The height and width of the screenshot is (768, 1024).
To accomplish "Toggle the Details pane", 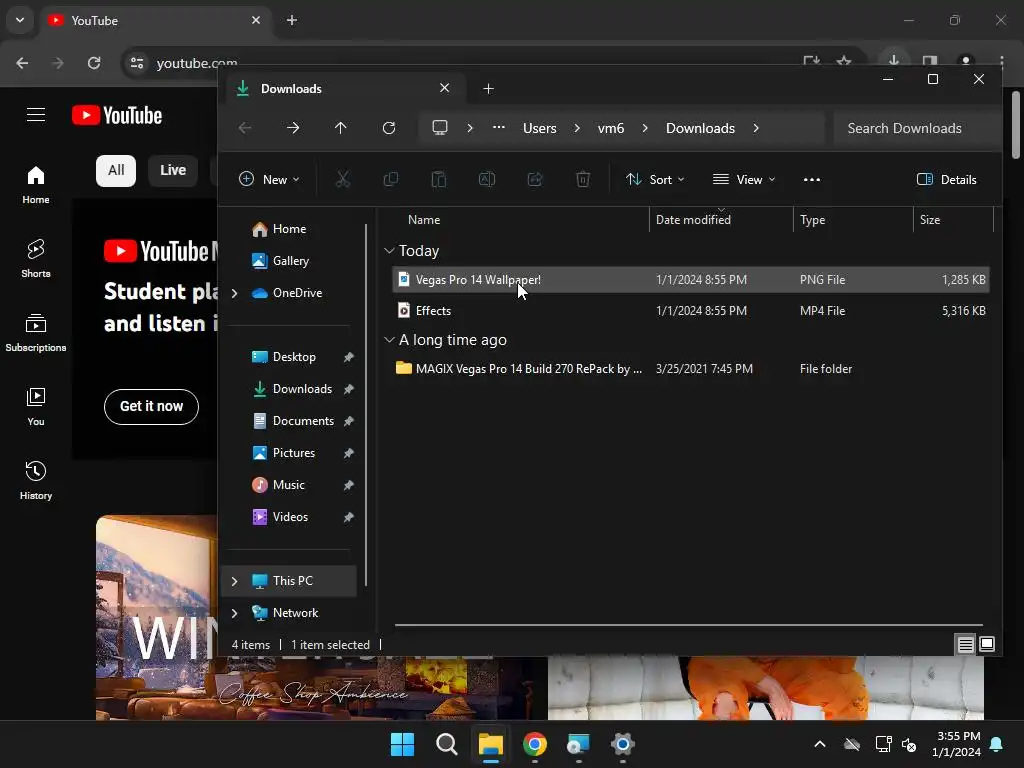I will click(x=947, y=180).
